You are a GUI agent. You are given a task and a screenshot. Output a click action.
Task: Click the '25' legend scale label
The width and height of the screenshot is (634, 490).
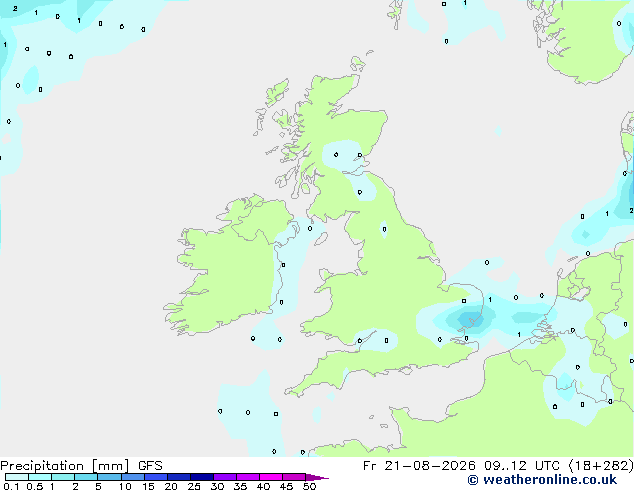tap(194, 486)
